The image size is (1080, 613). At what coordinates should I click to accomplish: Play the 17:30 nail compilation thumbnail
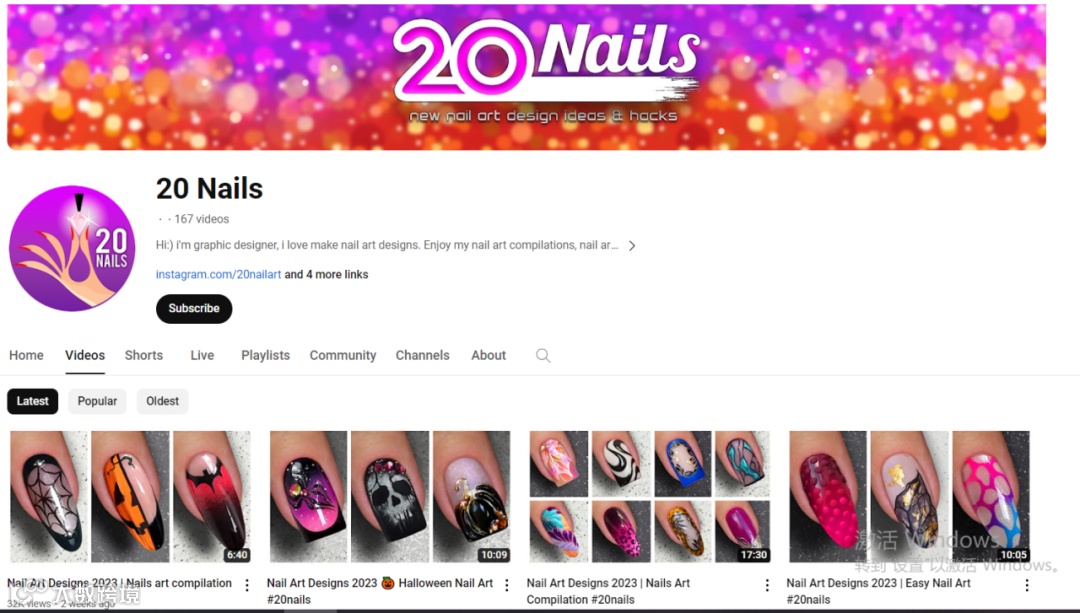pos(650,497)
